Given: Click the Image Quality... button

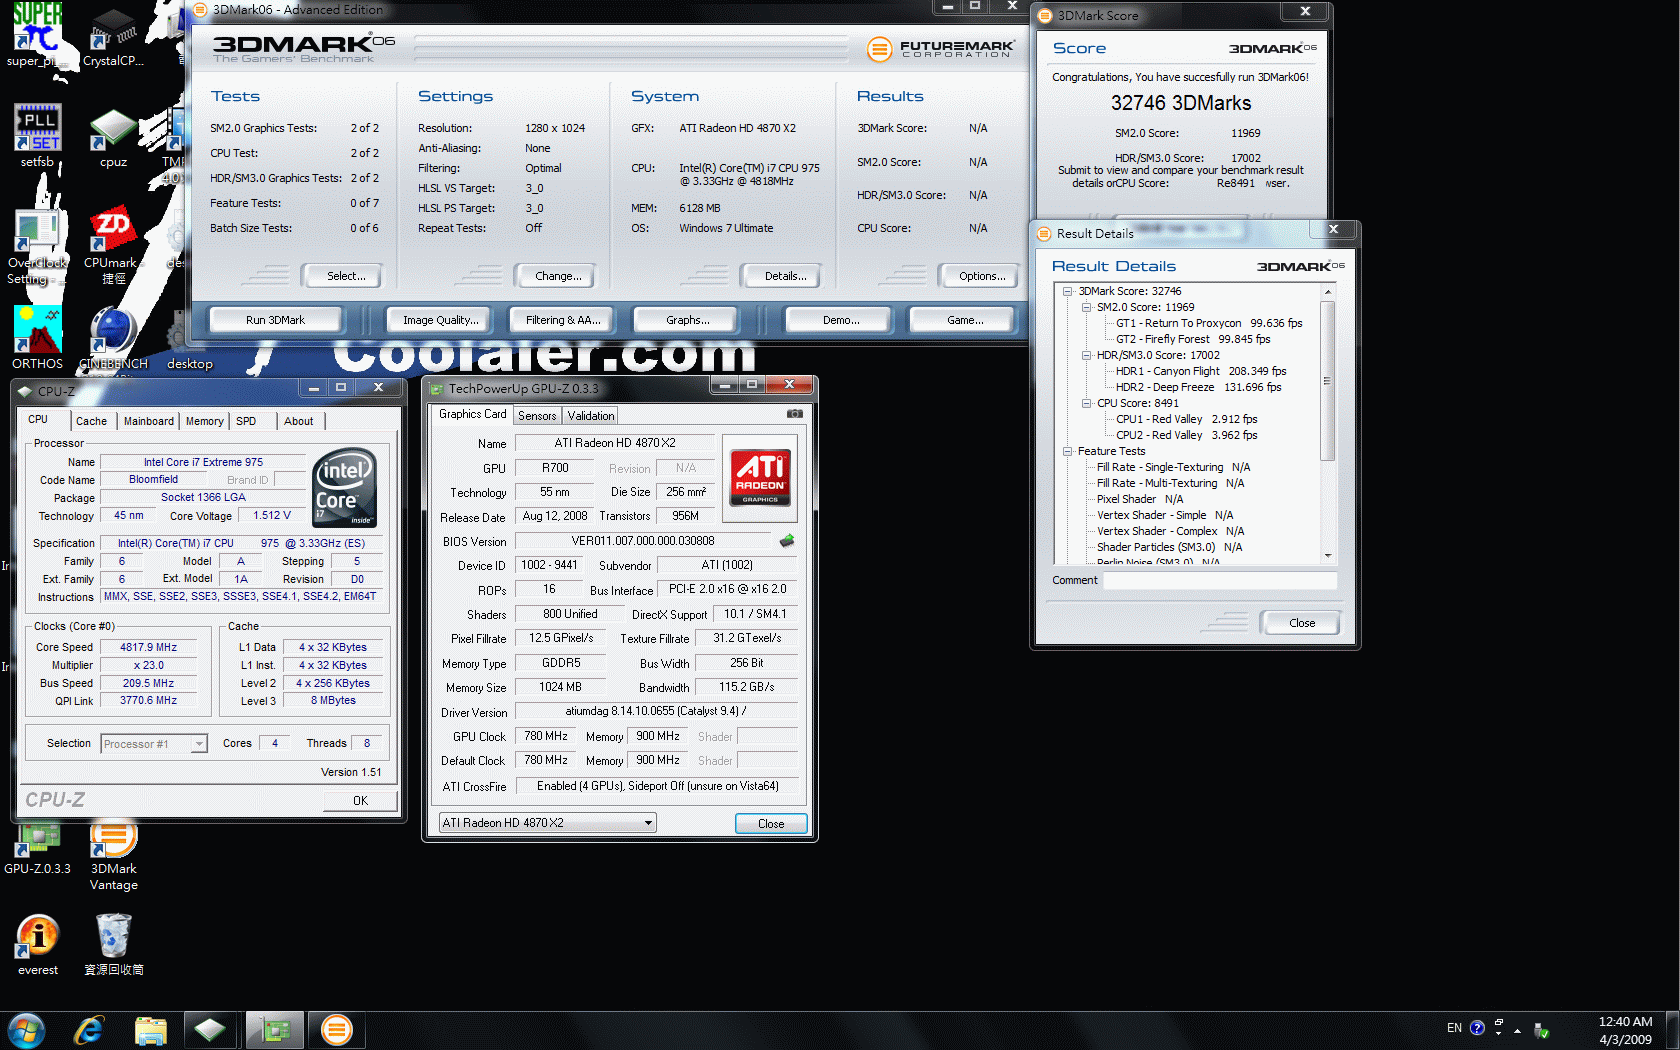Looking at the screenshot, I should coord(440,320).
